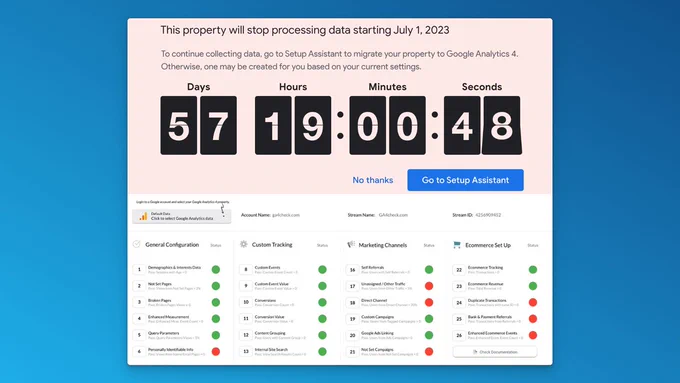This screenshot has width=680, height=383.
Task: Click the 'Demographics & Interests Data' row label
Action: (x=174, y=267)
